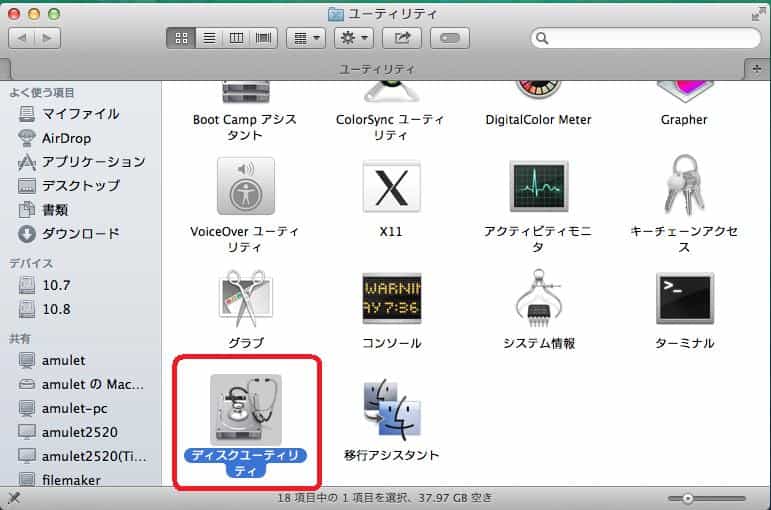This screenshot has width=771, height=510.
Task: Click the edit tags toggle button
Action: click(449, 38)
